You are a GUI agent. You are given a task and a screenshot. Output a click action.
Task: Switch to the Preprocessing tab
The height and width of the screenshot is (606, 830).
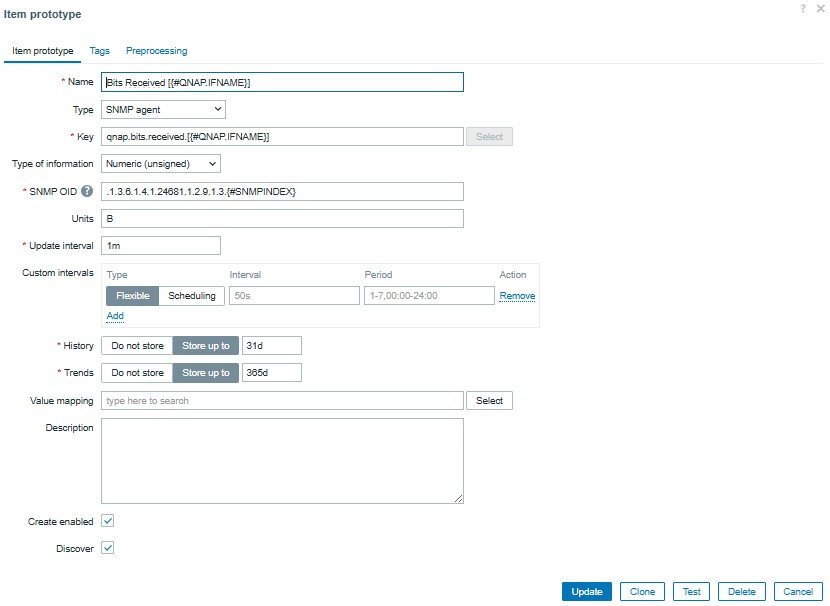point(157,51)
